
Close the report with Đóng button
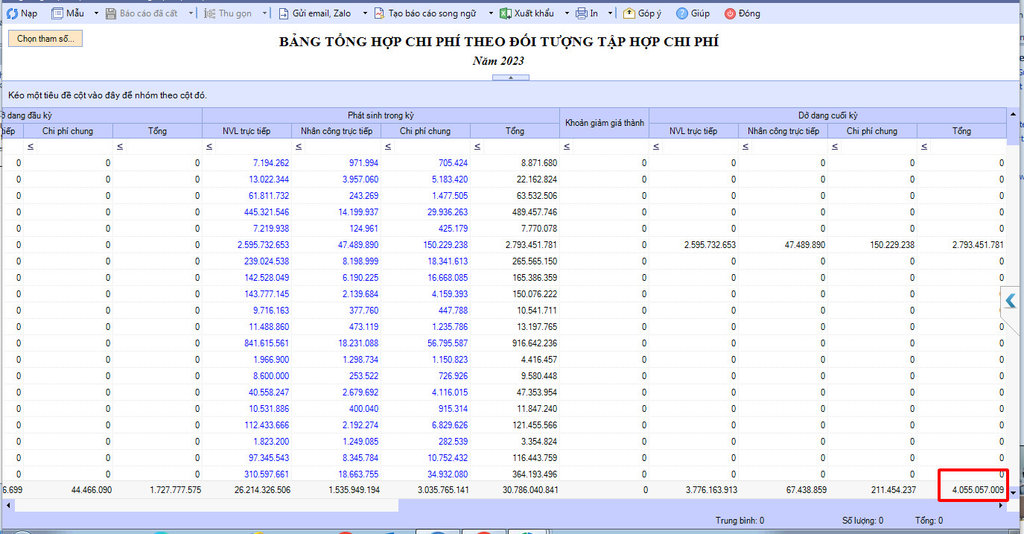click(742, 13)
